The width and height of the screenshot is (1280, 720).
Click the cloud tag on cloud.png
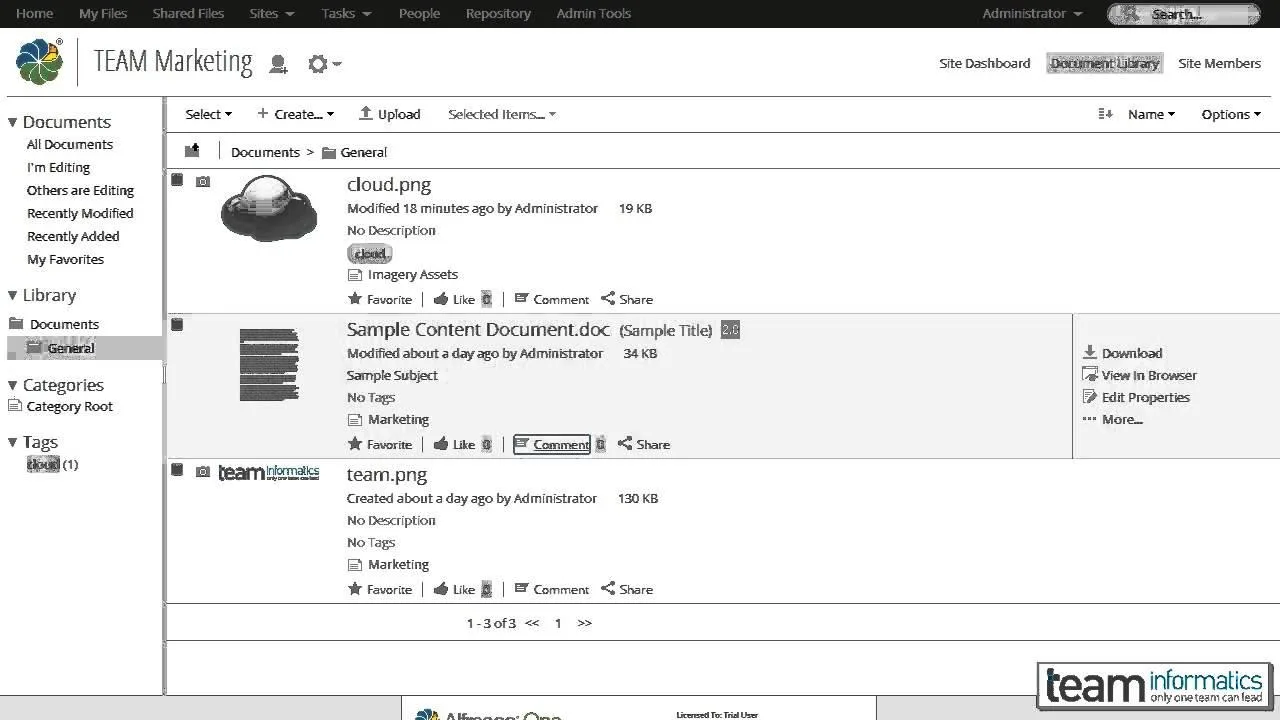[x=370, y=254]
